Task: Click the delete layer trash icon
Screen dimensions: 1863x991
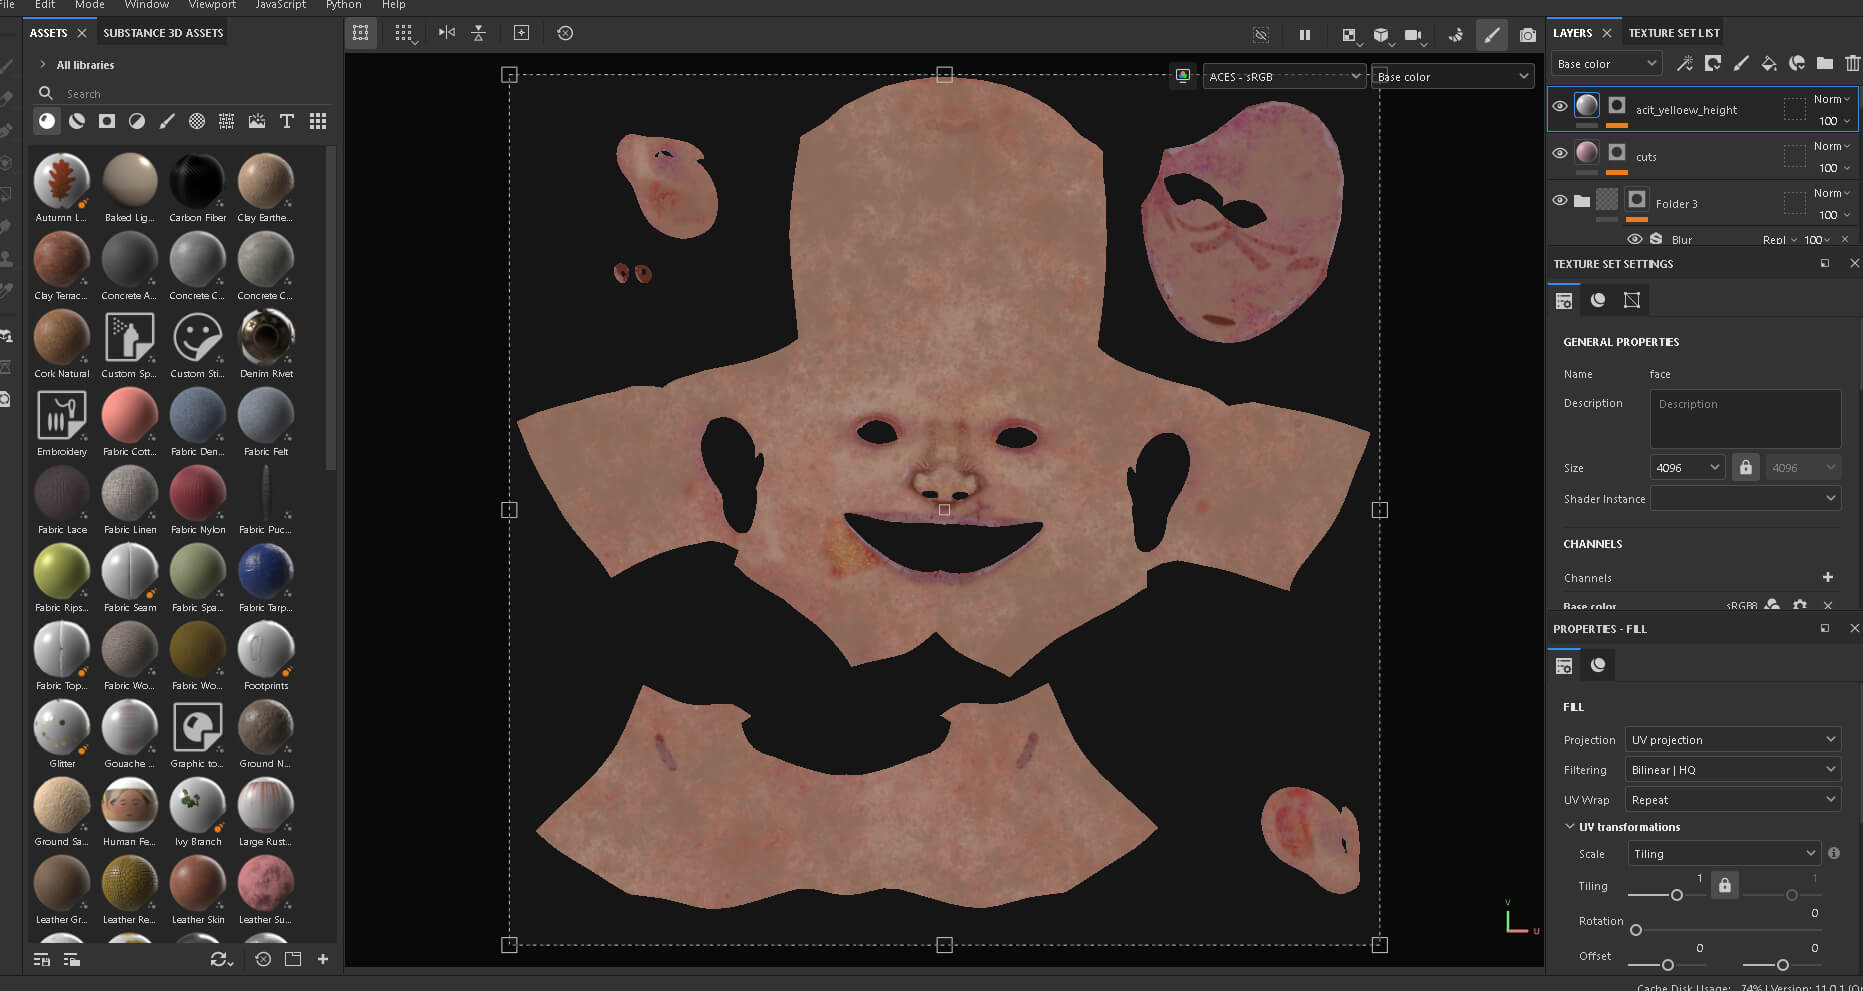Action: (x=1852, y=63)
